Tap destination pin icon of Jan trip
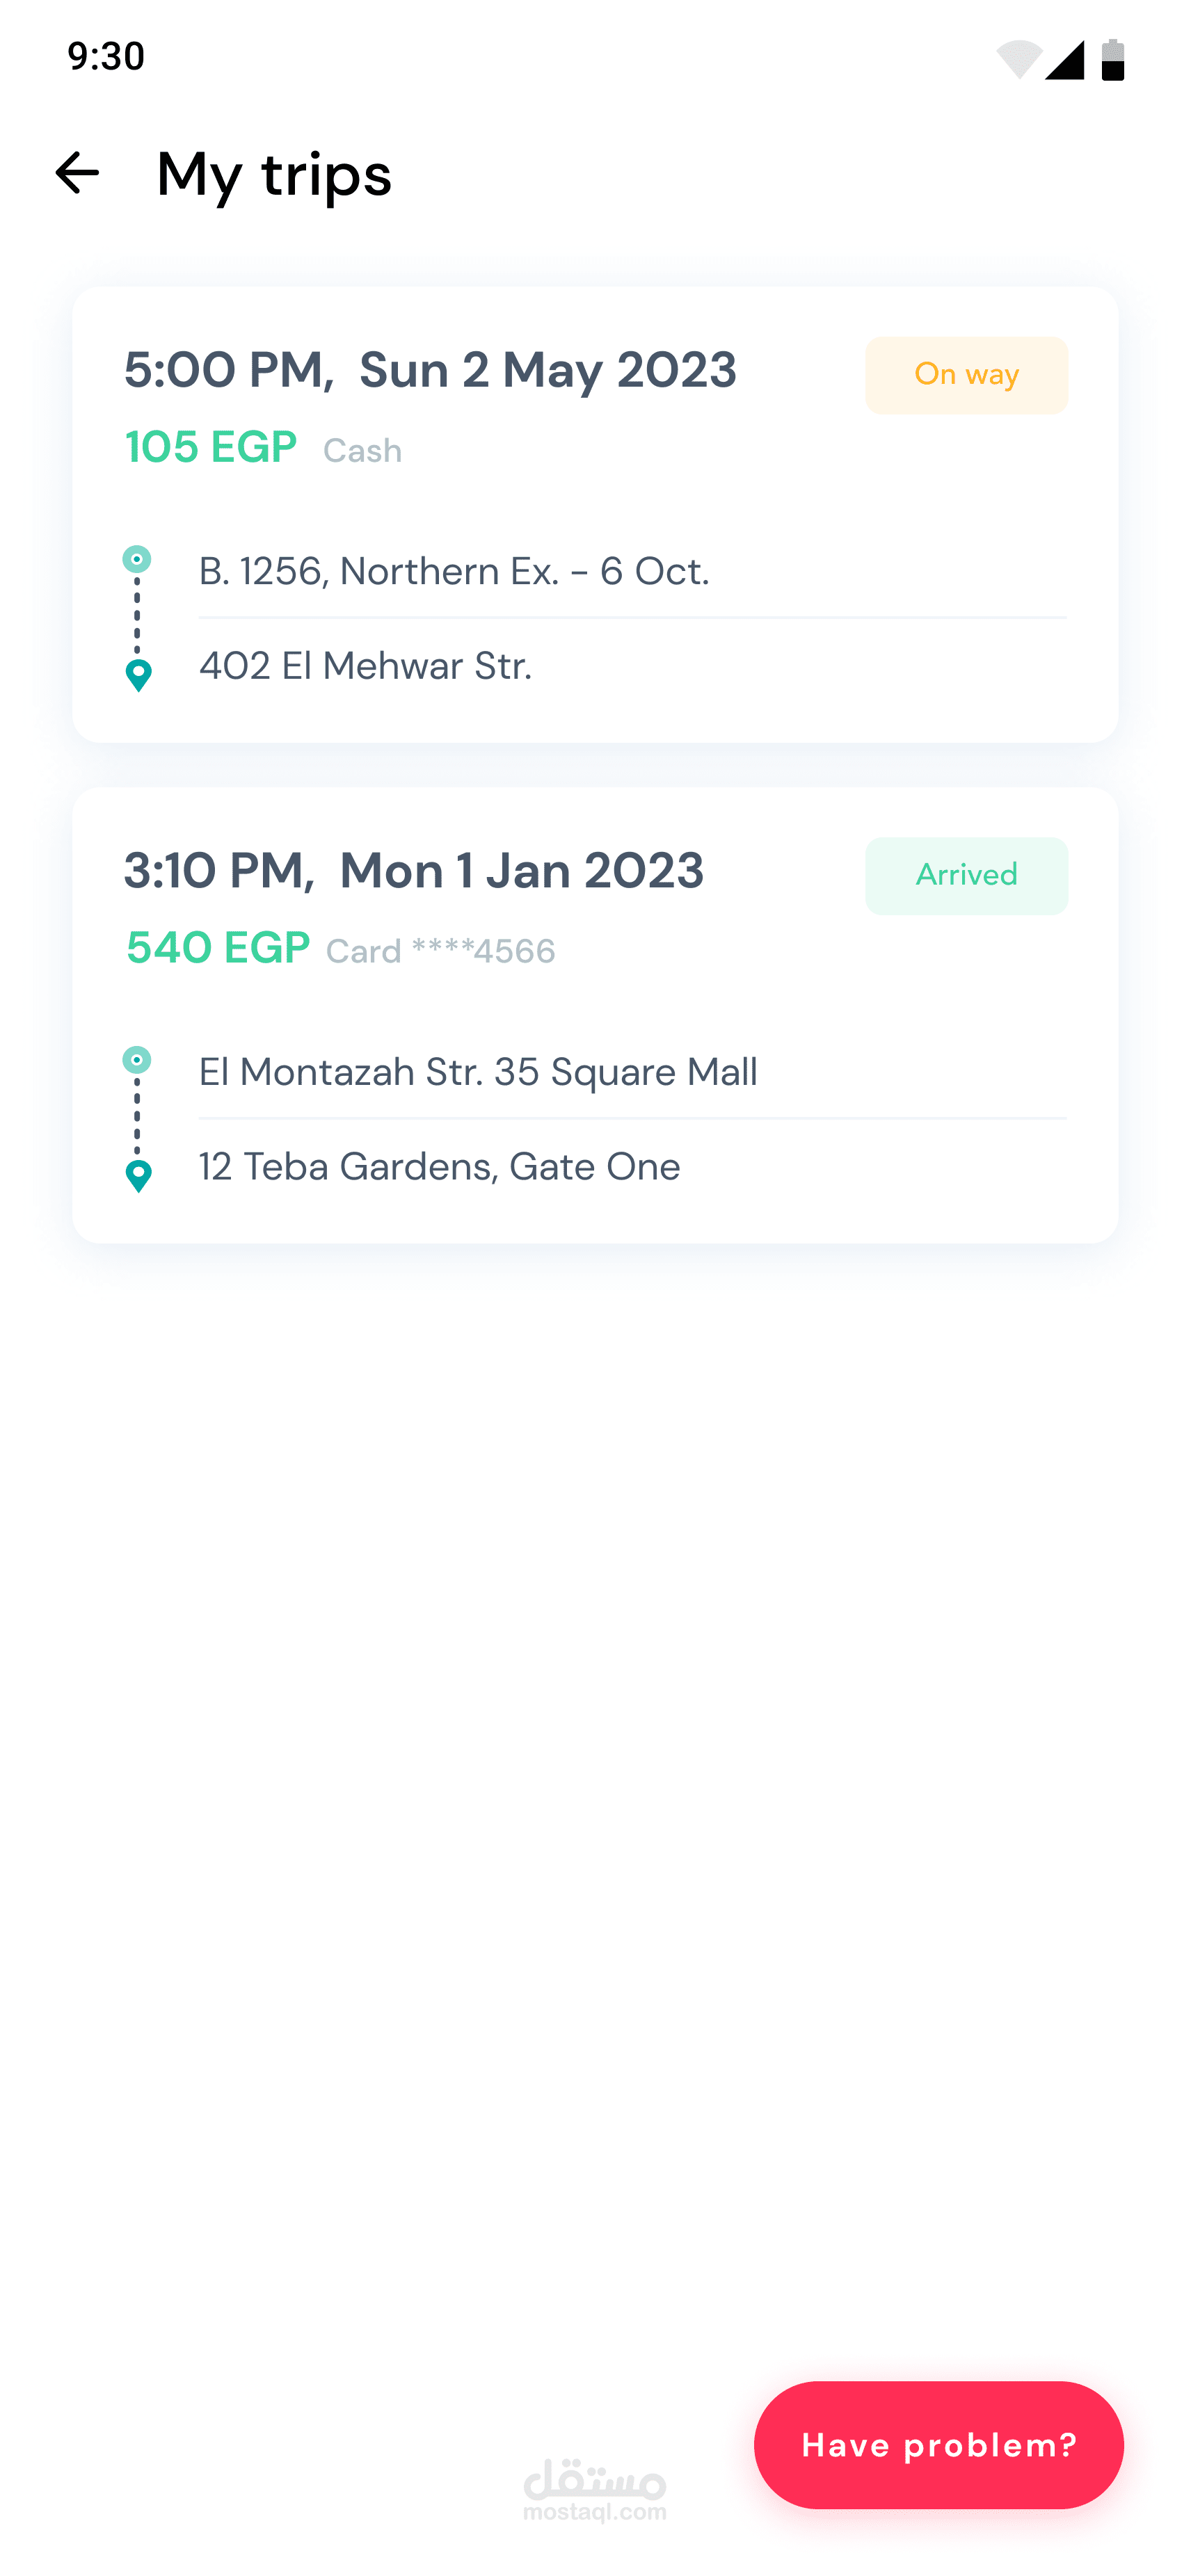 [x=139, y=1176]
